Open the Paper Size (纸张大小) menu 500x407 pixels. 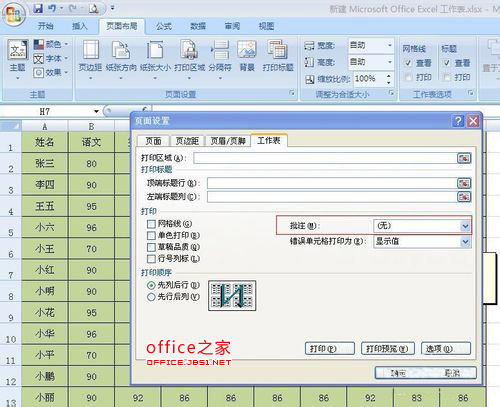click(155, 60)
